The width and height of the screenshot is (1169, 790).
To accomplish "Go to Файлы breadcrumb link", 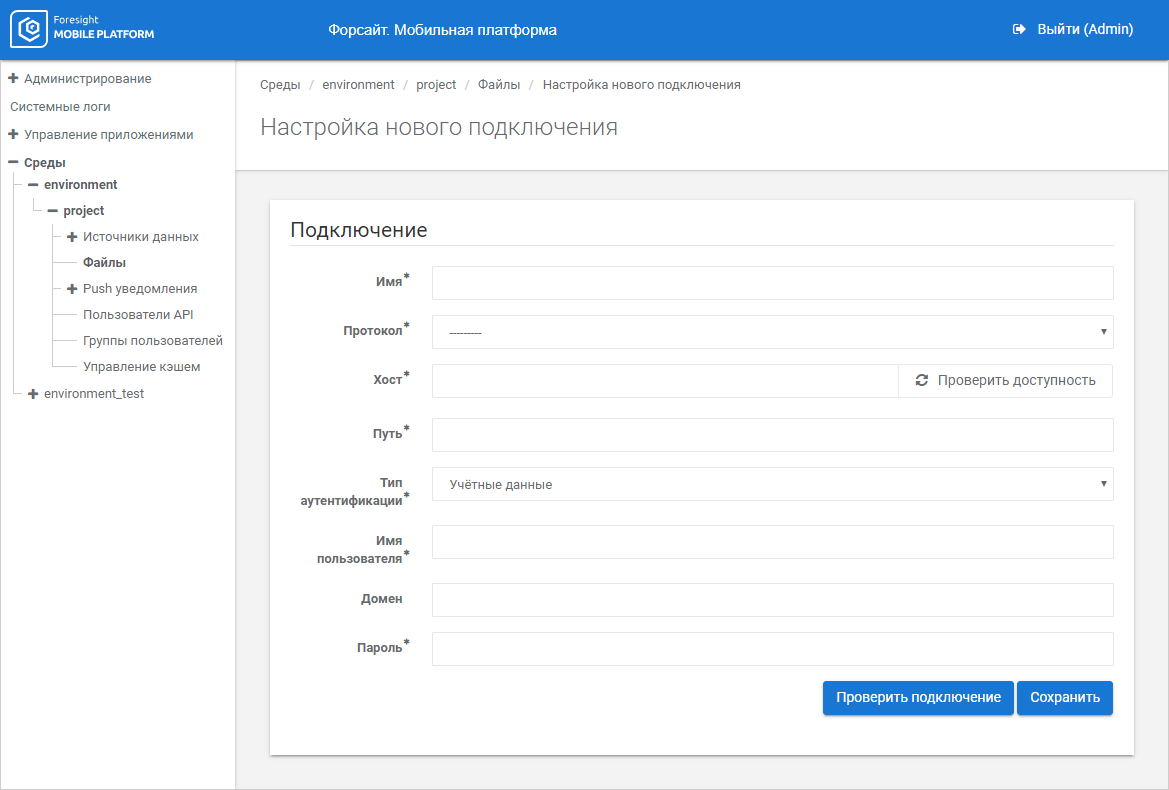I will [x=498, y=85].
